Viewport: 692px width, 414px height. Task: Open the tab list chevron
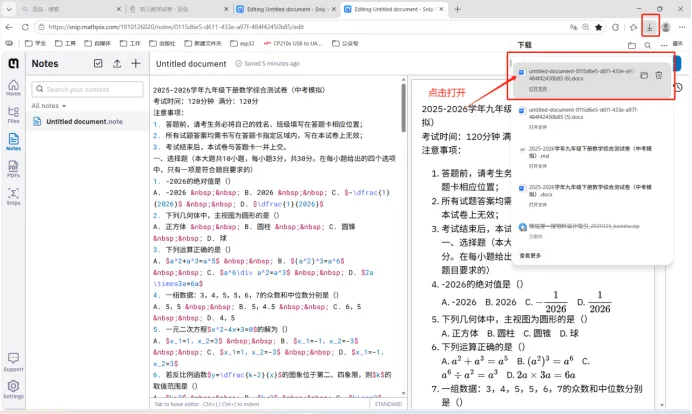(9, 9)
